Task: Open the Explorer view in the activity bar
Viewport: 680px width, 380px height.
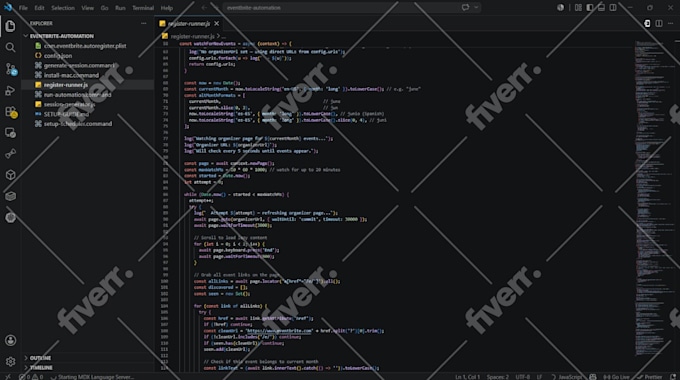Action: click(10, 26)
